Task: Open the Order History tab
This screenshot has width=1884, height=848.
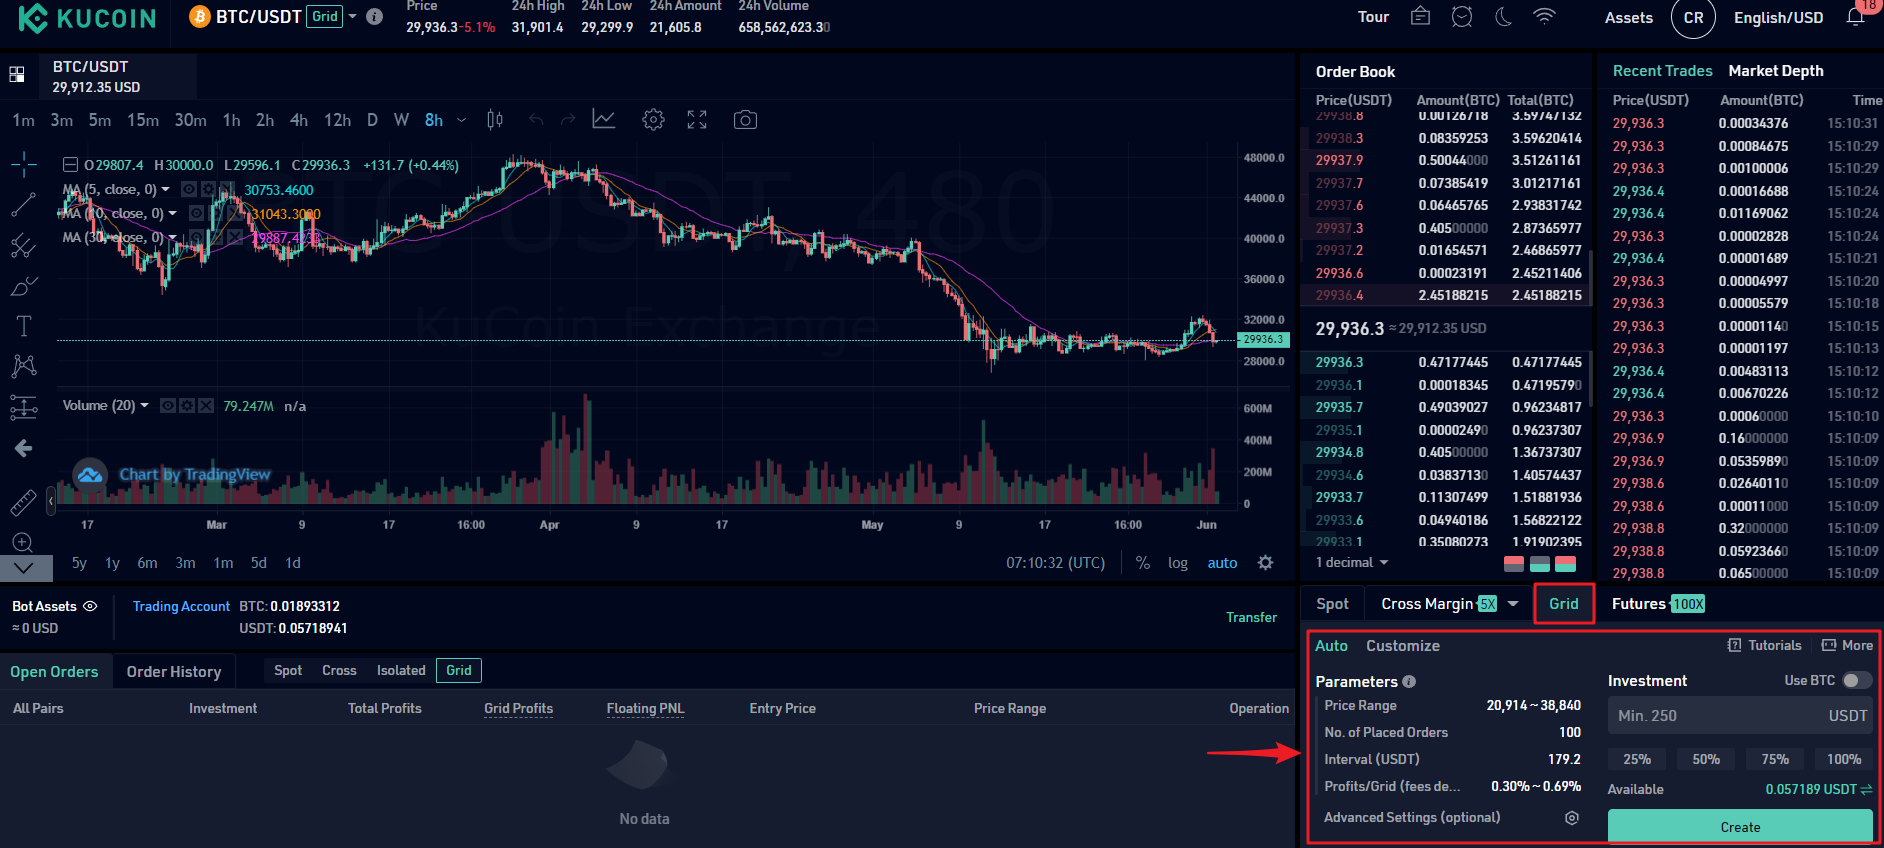Action: 174,672
